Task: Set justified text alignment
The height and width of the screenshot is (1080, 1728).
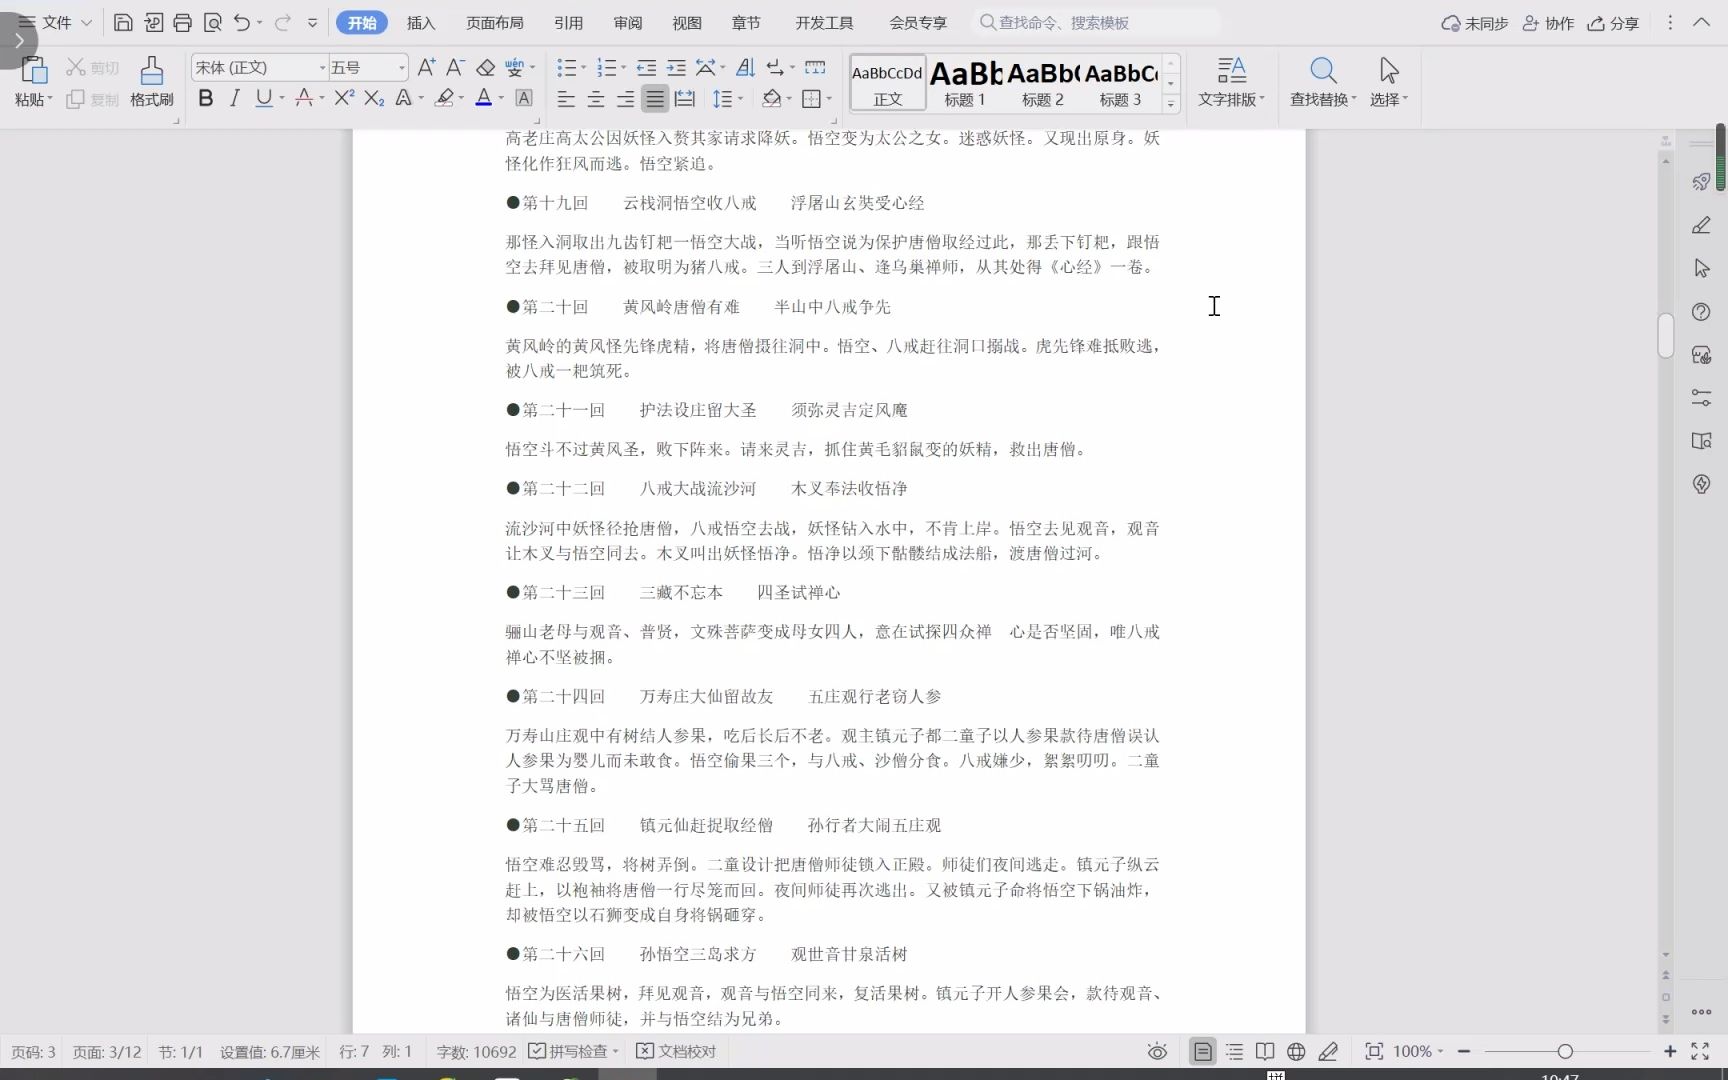Action: click(x=655, y=98)
